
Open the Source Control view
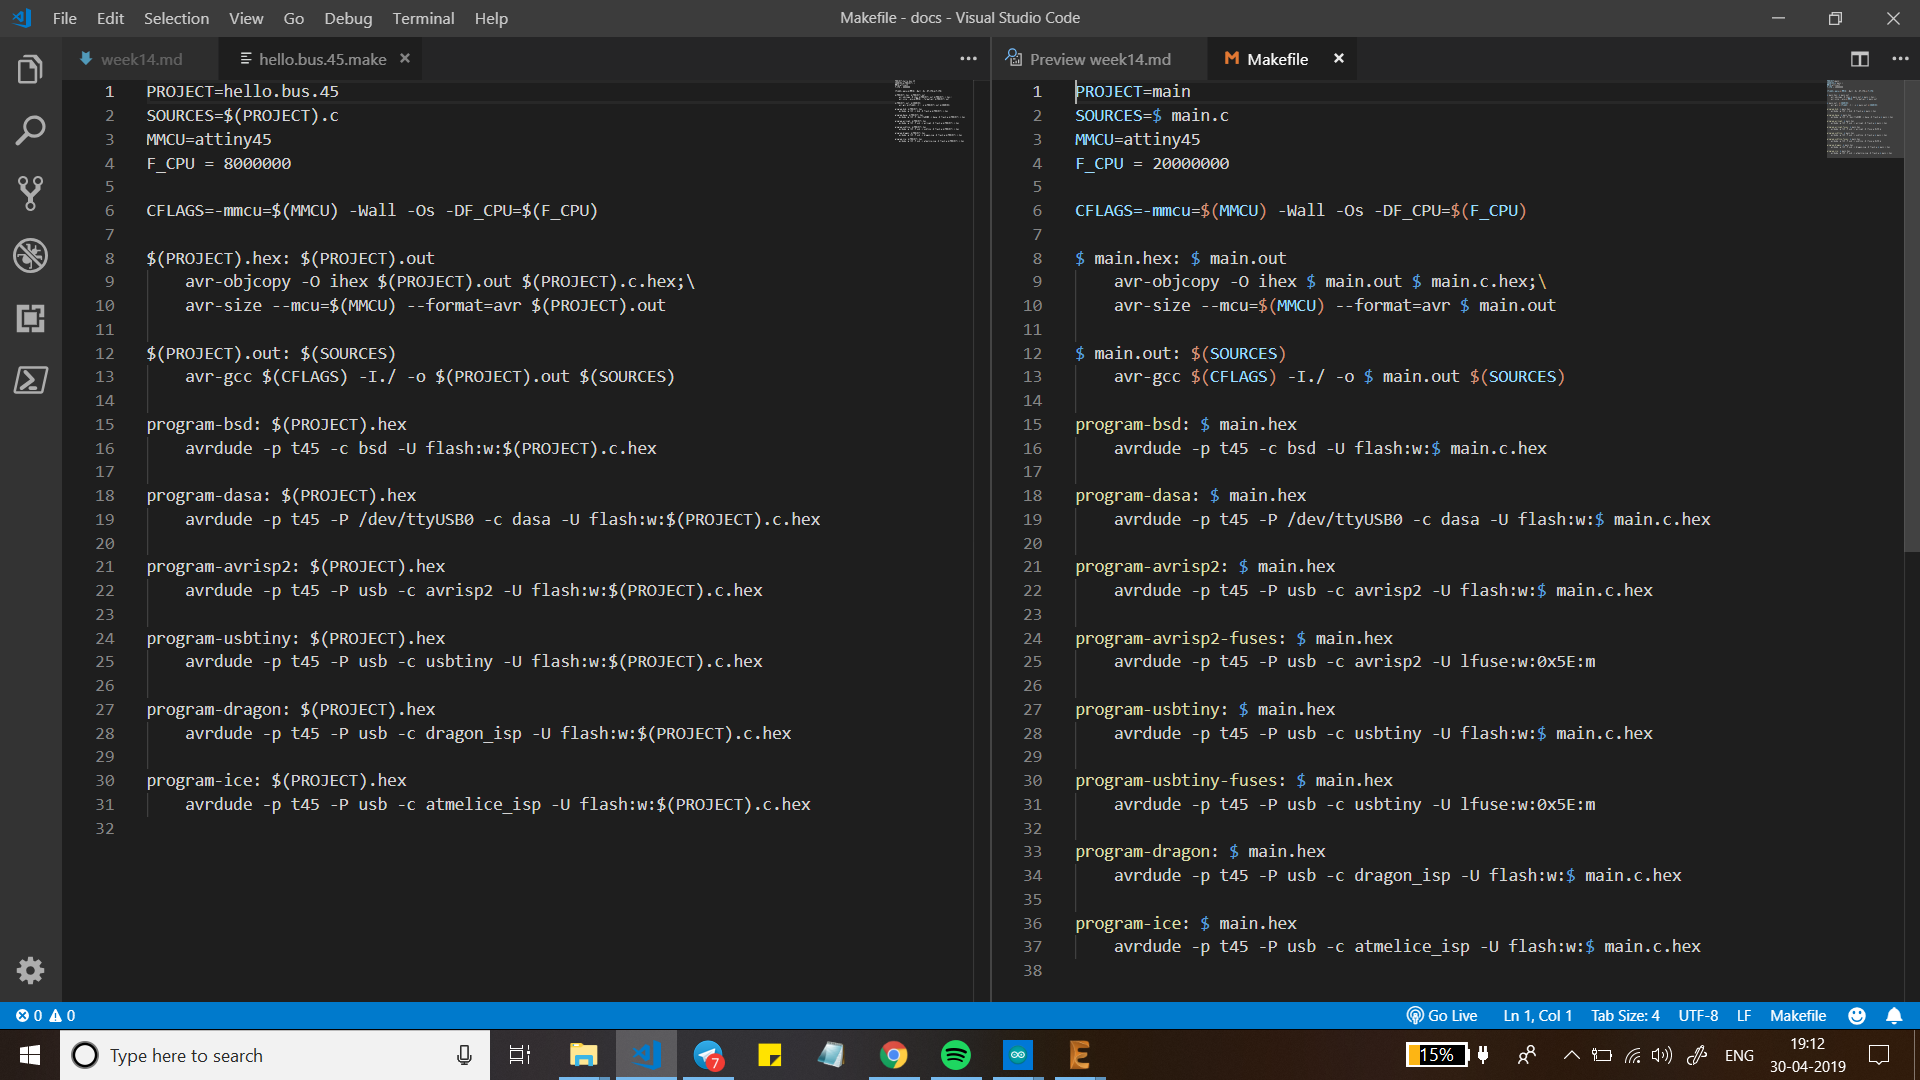tap(30, 193)
